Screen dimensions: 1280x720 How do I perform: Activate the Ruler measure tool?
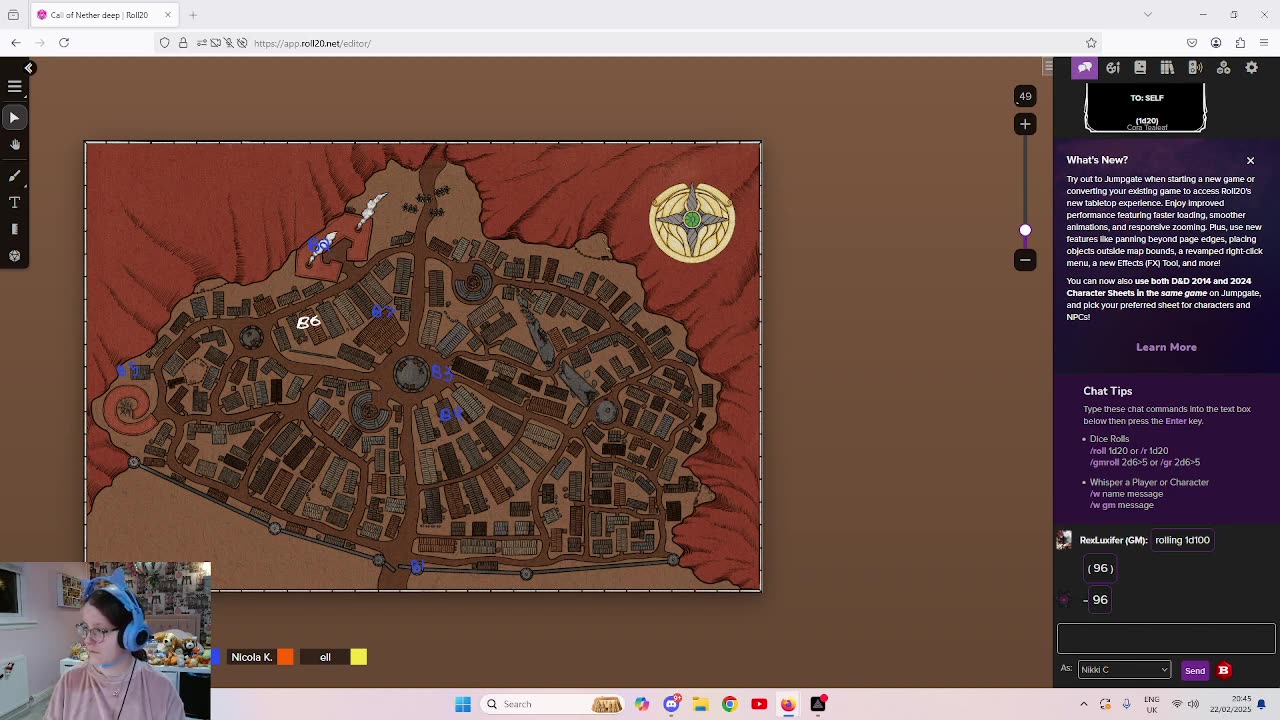pyautogui.click(x=15, y=229)
